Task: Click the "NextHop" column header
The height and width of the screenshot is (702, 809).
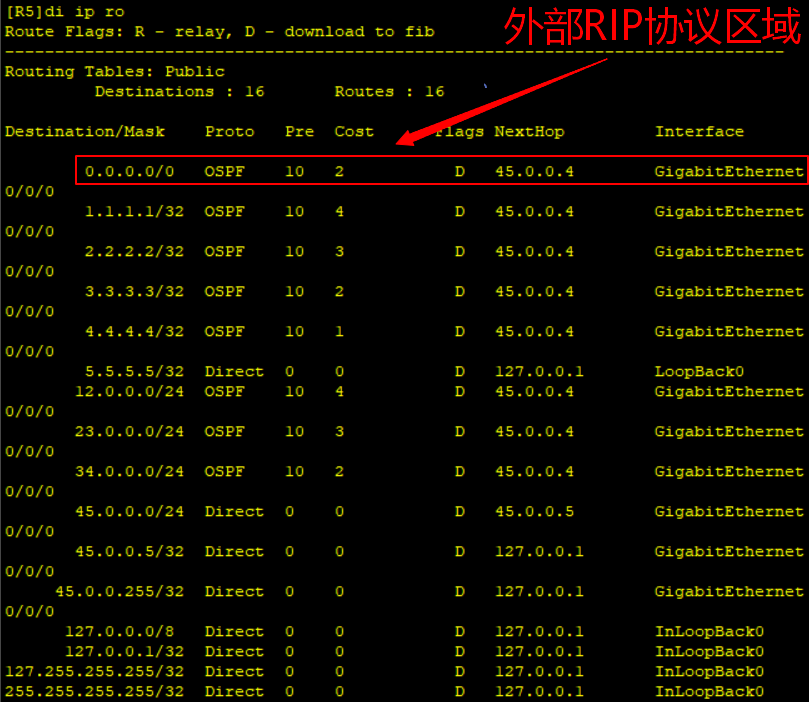Action: click(529, 132)
